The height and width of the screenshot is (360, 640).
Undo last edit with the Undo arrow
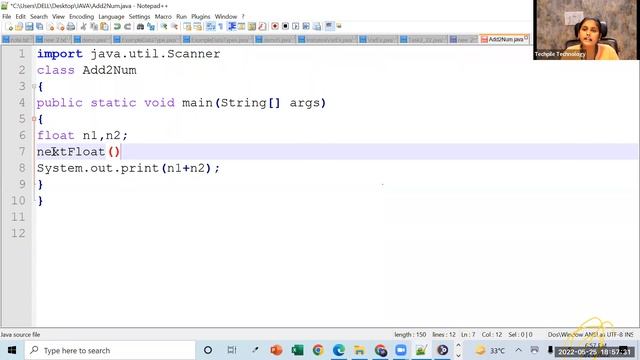117,27
